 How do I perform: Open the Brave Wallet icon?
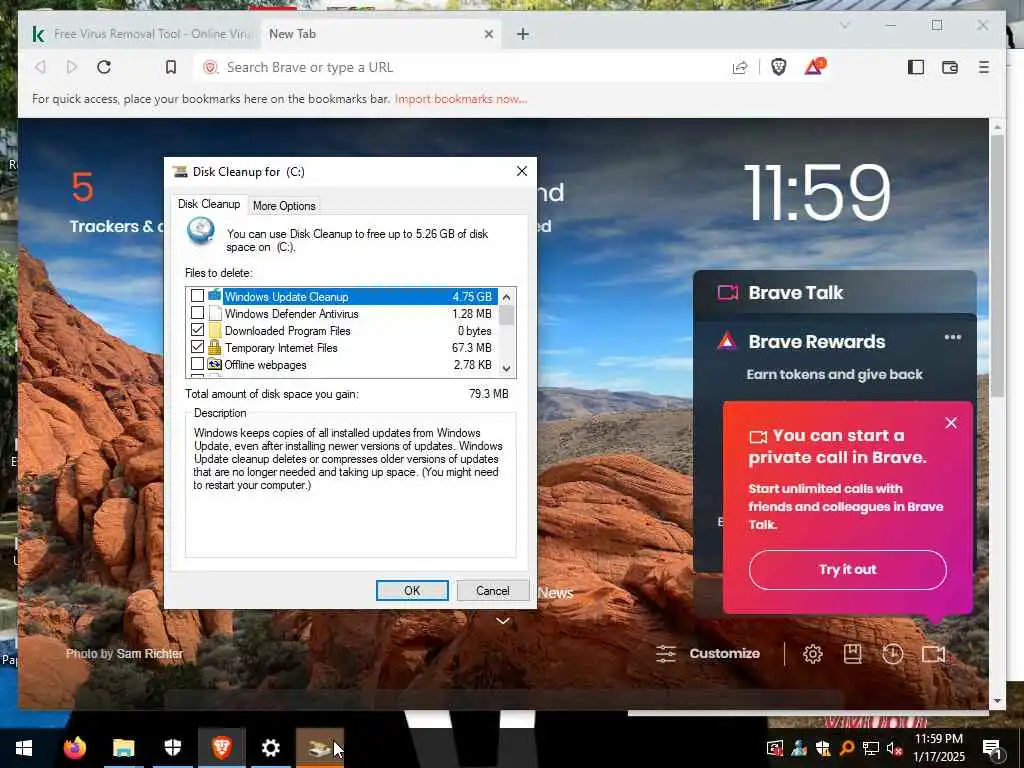coord(950,67)
